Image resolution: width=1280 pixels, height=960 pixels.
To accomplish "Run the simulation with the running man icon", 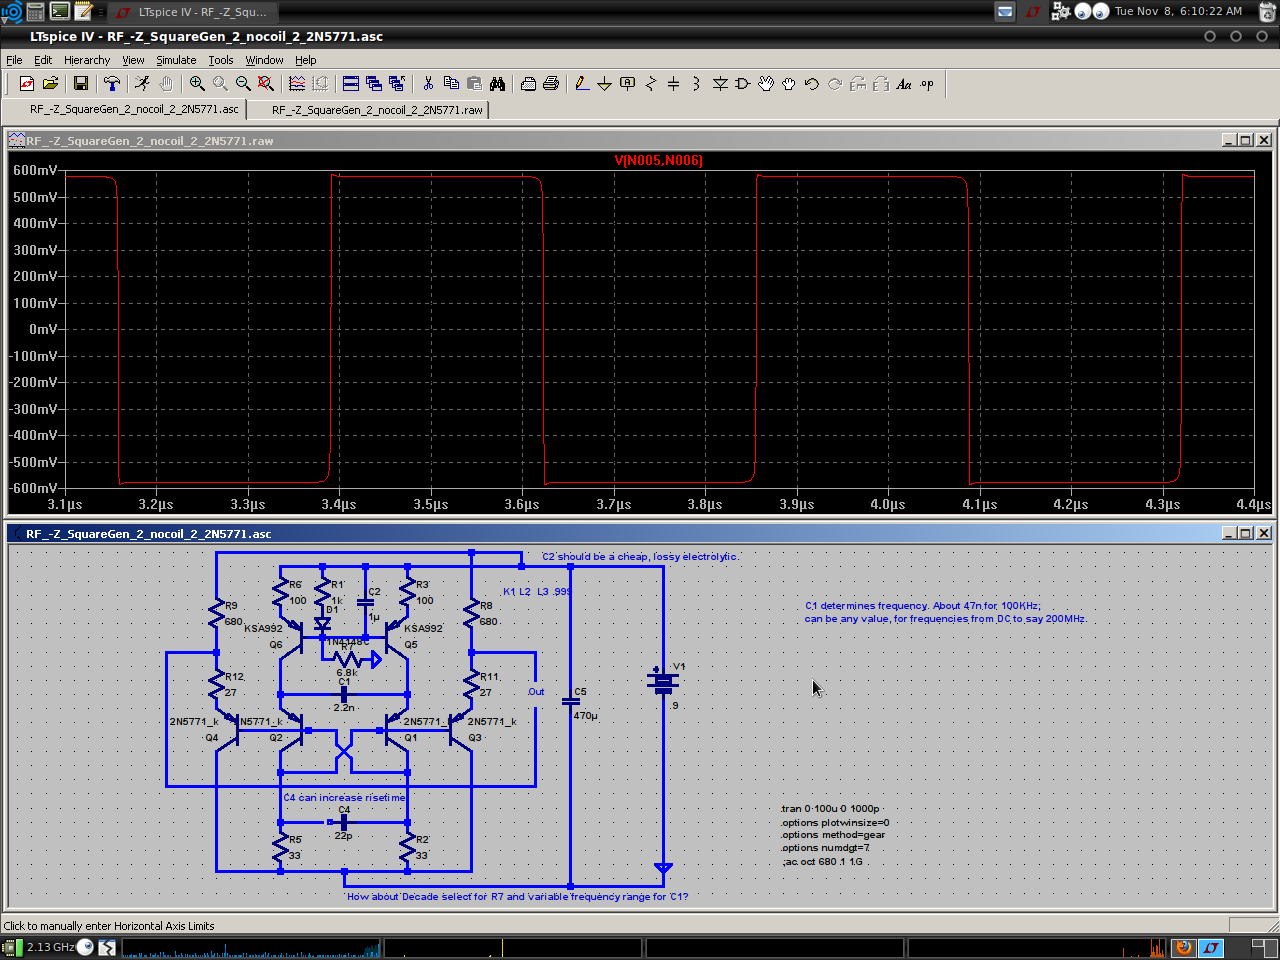I will [143, 84].
